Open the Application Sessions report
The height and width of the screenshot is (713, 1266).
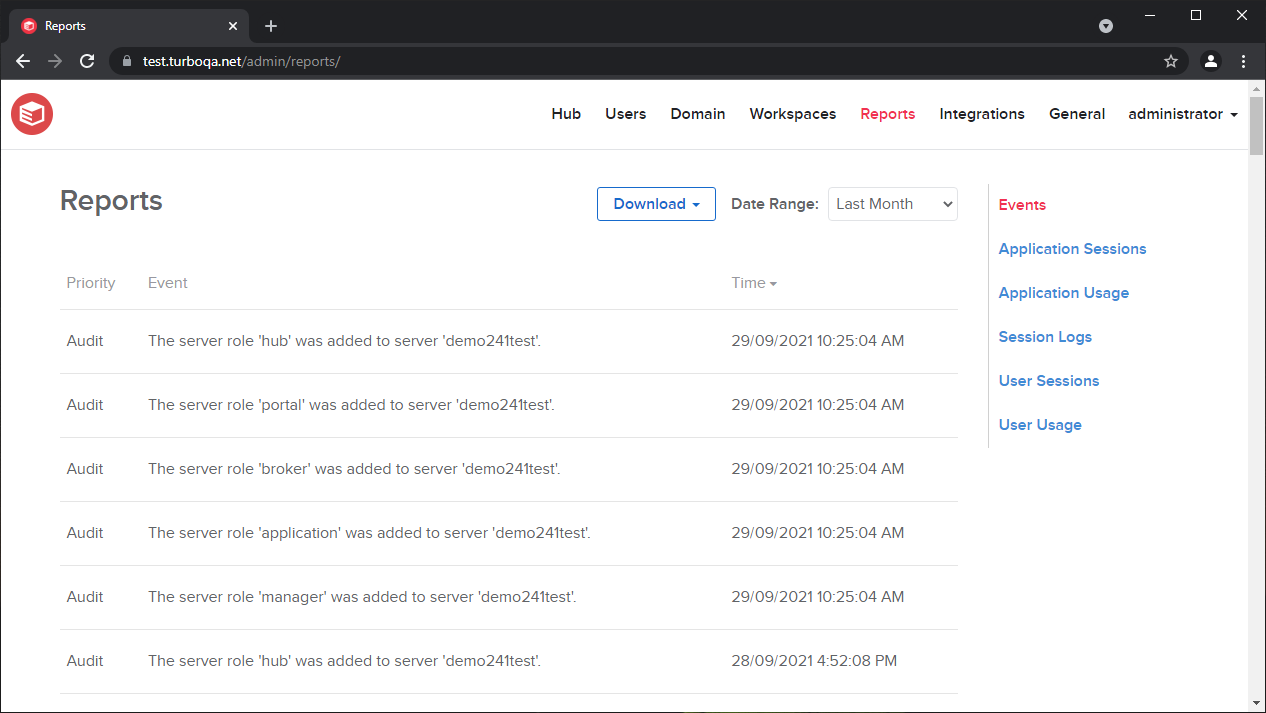pos(1071,248)
